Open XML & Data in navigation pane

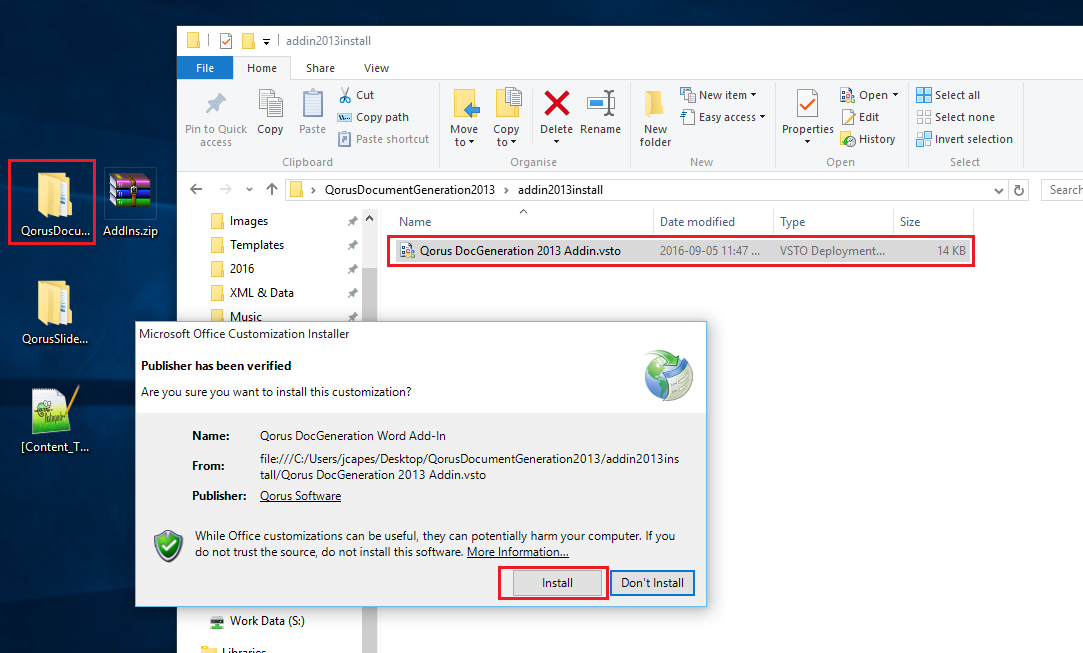[x=262, y=293]
